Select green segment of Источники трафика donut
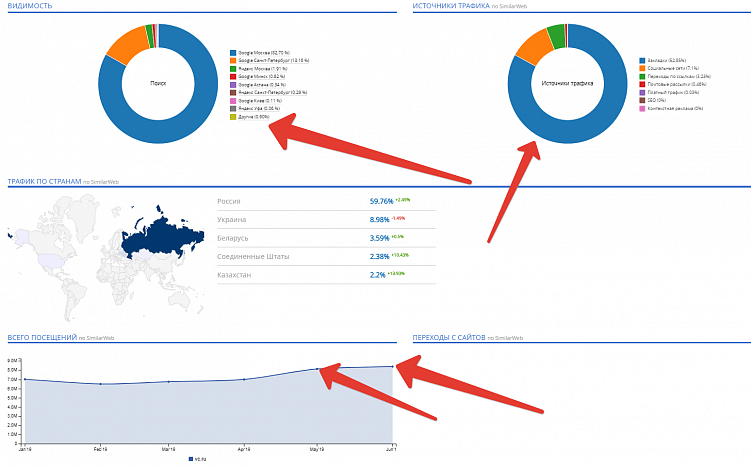Screen dimensions: 751x466 (x=557, y=37)
